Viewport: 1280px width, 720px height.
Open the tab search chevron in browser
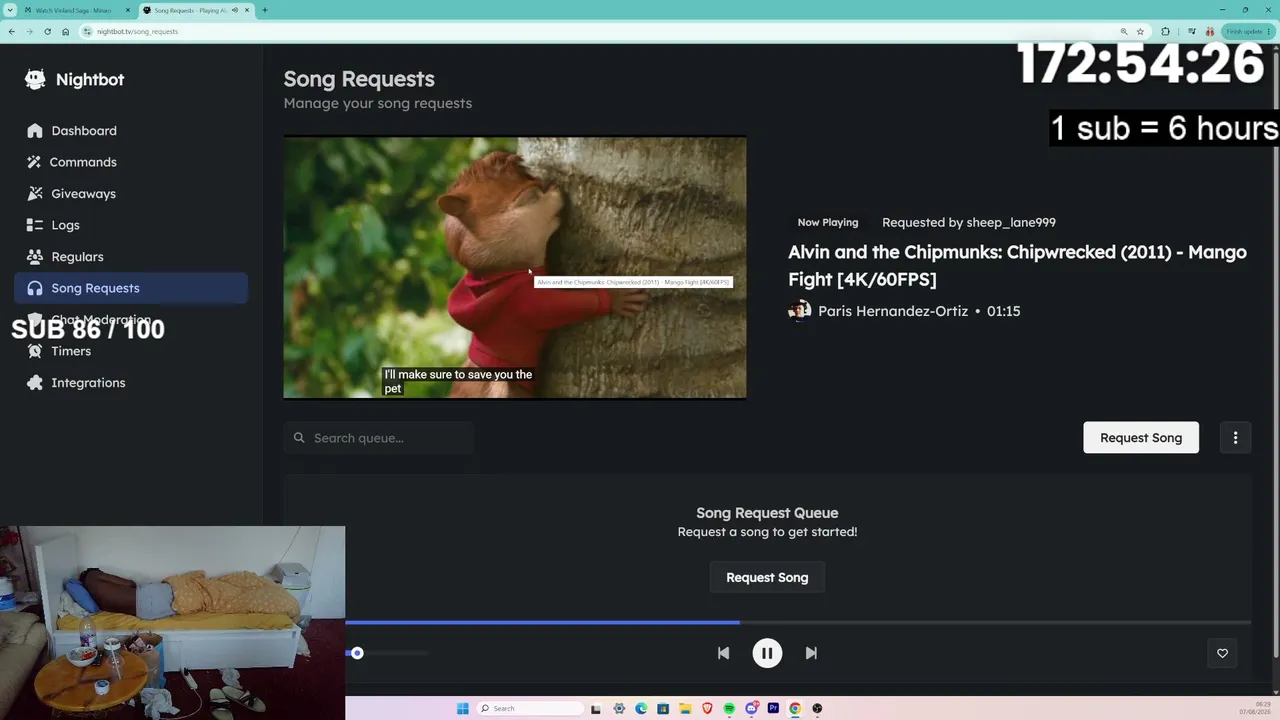10,10
